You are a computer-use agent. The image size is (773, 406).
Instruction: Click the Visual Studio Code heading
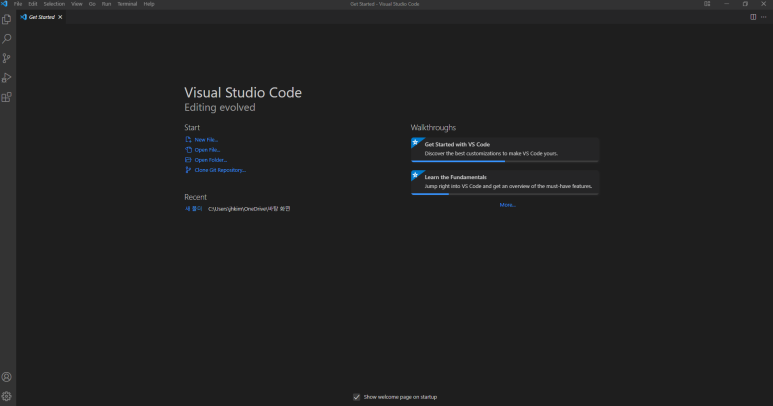pyautogui.click(x=243, y=93)
